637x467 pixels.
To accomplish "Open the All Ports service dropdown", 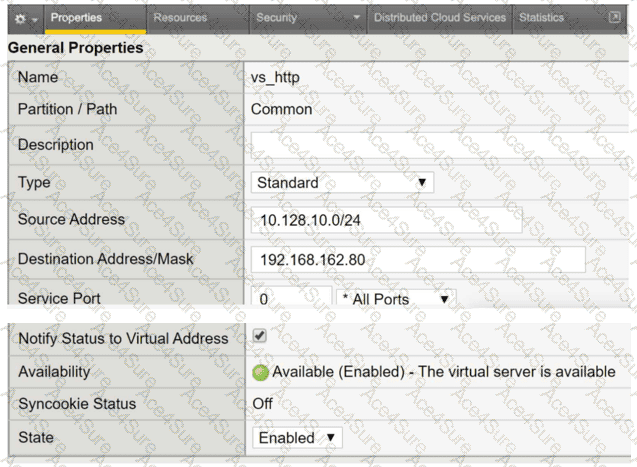I will click(x=396, y=299).
